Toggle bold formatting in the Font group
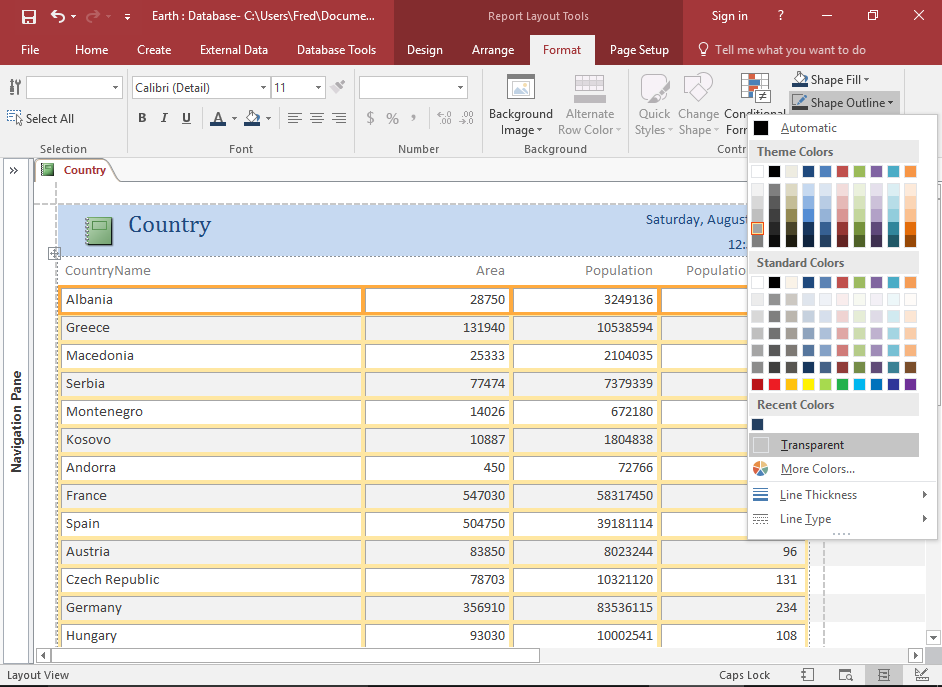The width and height of the screenshot is (942, 687). pyautogui.click(x=142, y=117)
